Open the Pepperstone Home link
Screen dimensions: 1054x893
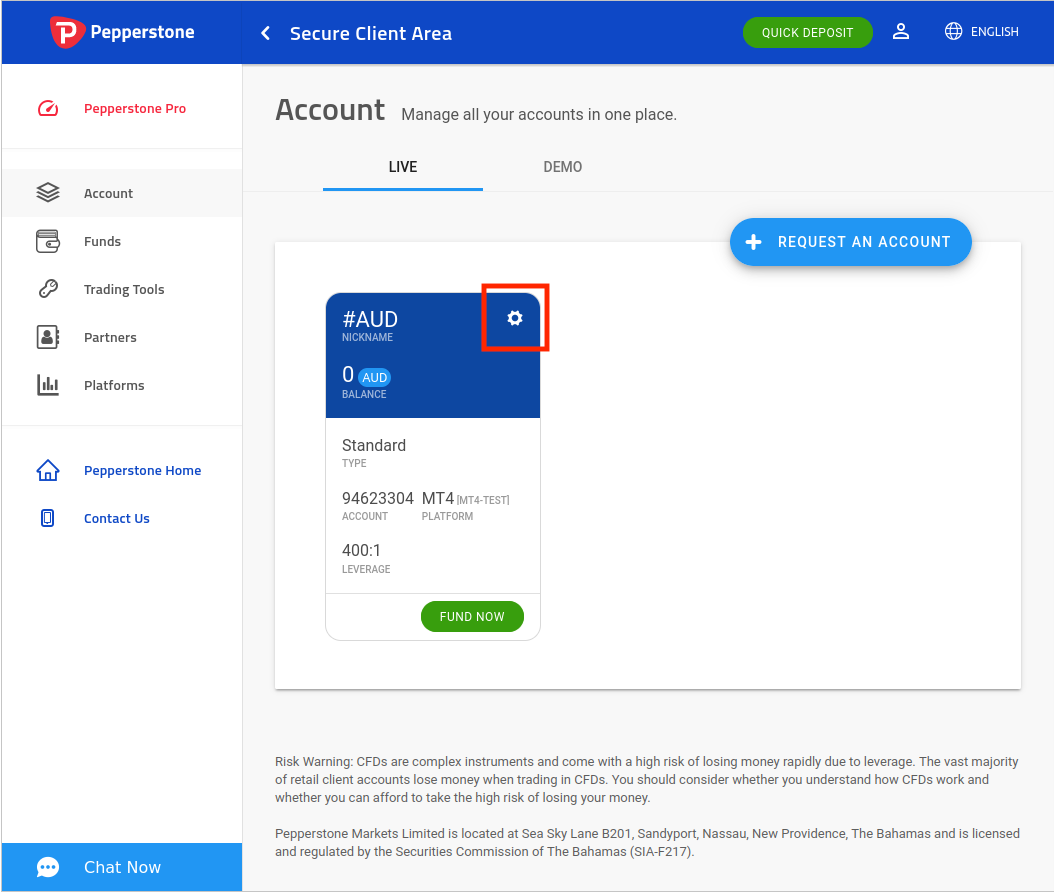pos(143,471)
